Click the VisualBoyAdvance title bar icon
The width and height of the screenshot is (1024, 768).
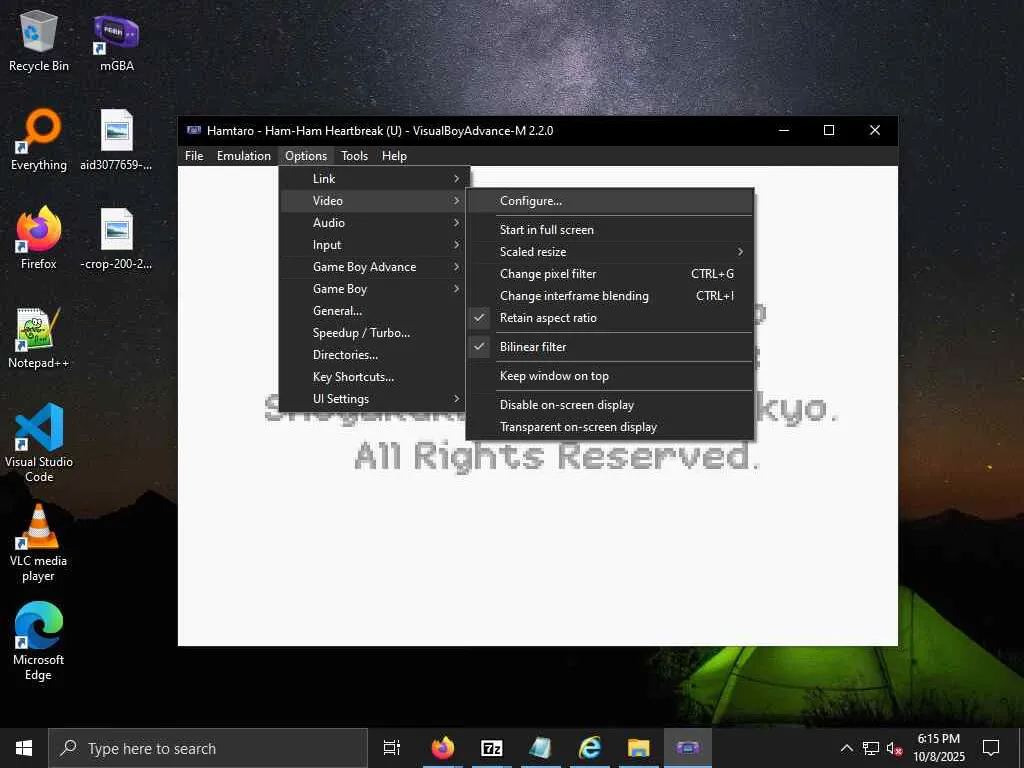(x=193, y=131)
